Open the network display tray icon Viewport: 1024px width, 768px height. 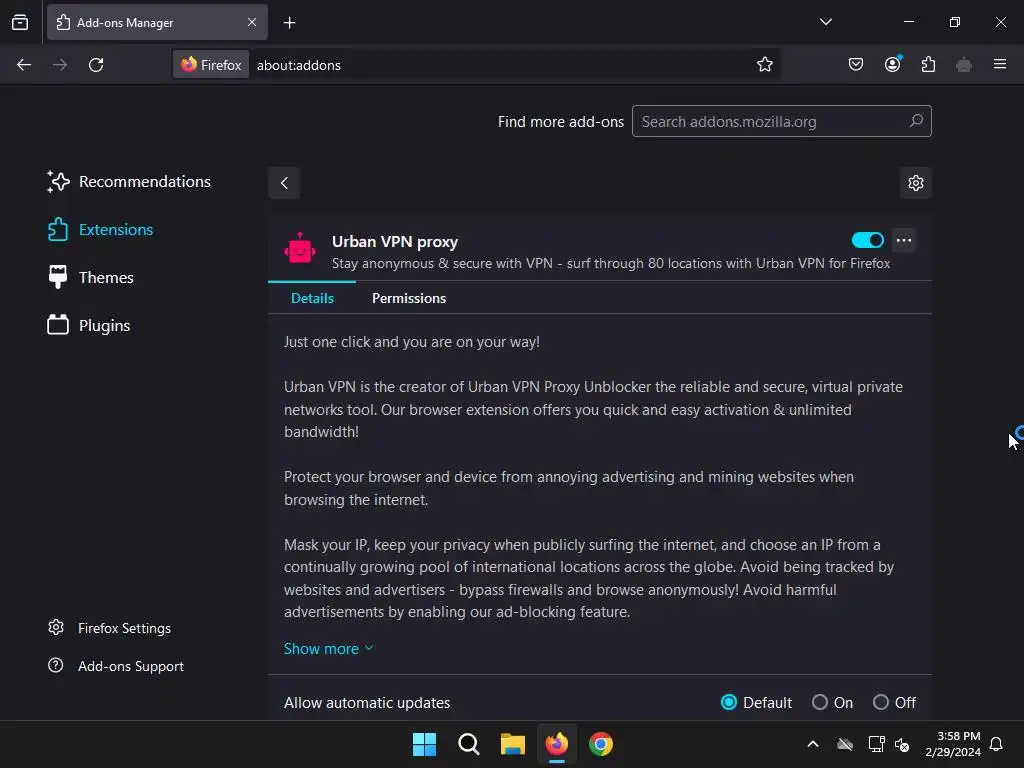[876, 744]
